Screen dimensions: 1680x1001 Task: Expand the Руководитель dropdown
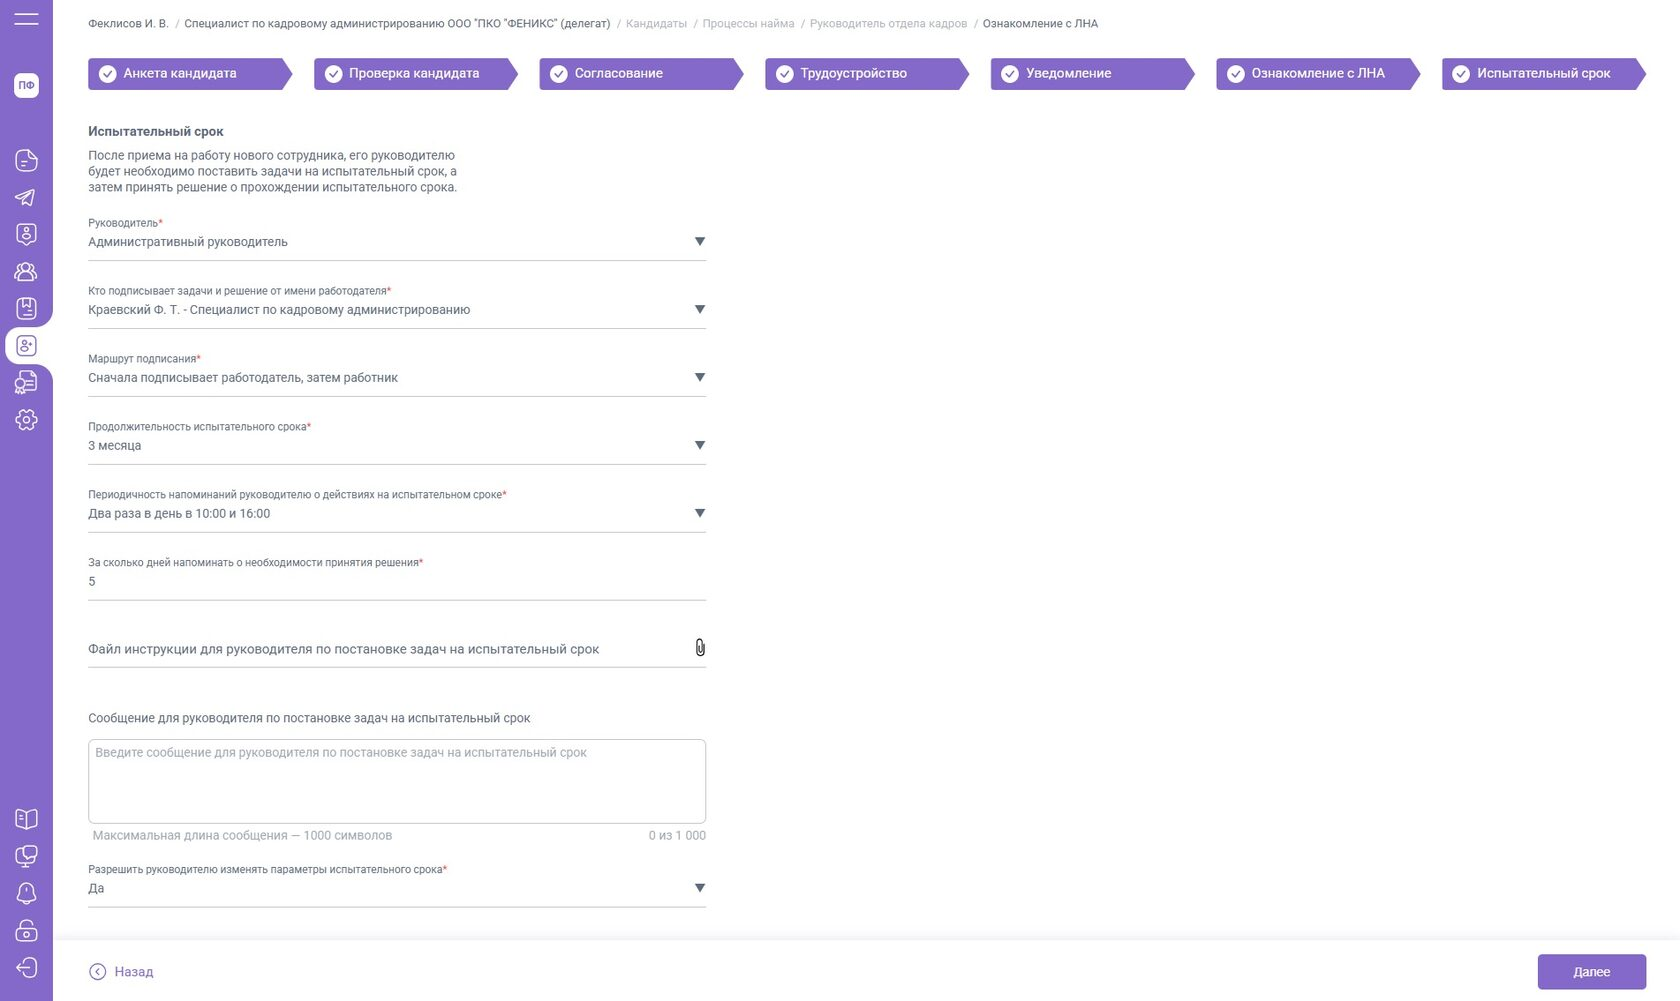pyautogui.click(x=699, y=242)
